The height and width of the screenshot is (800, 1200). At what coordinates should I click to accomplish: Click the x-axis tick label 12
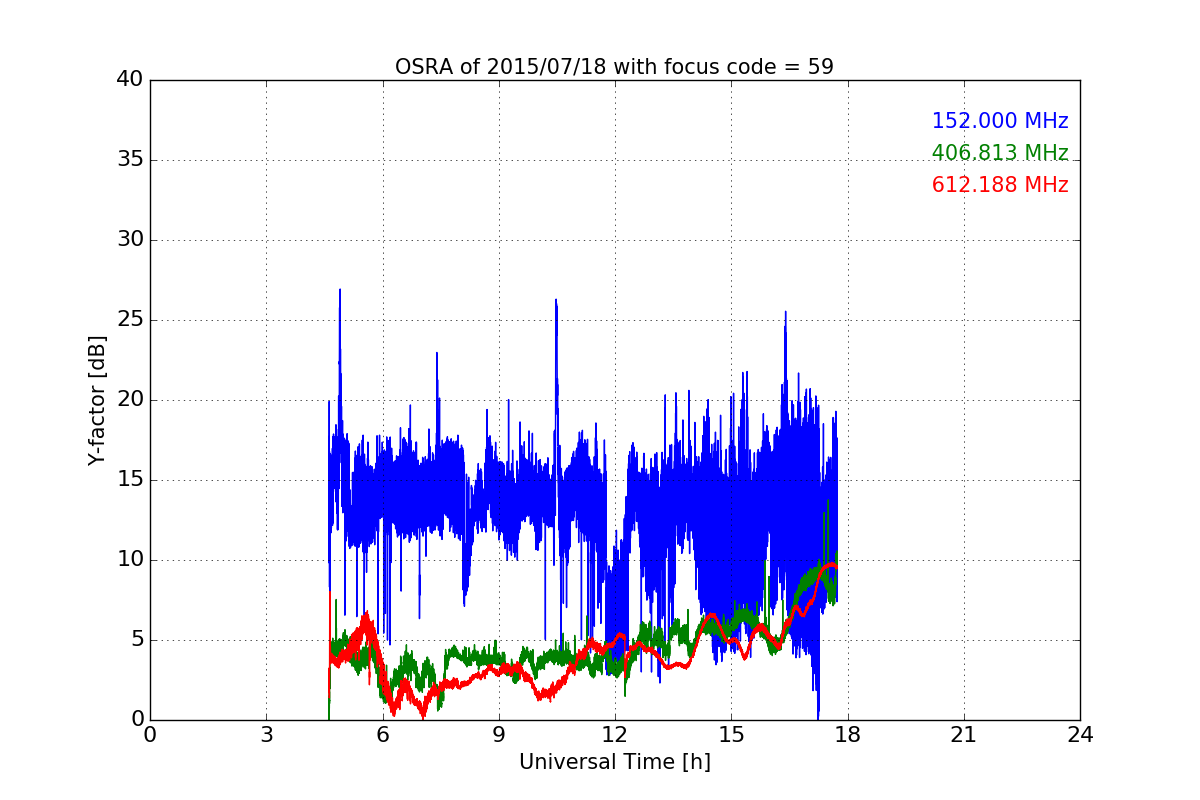(615, 735)
